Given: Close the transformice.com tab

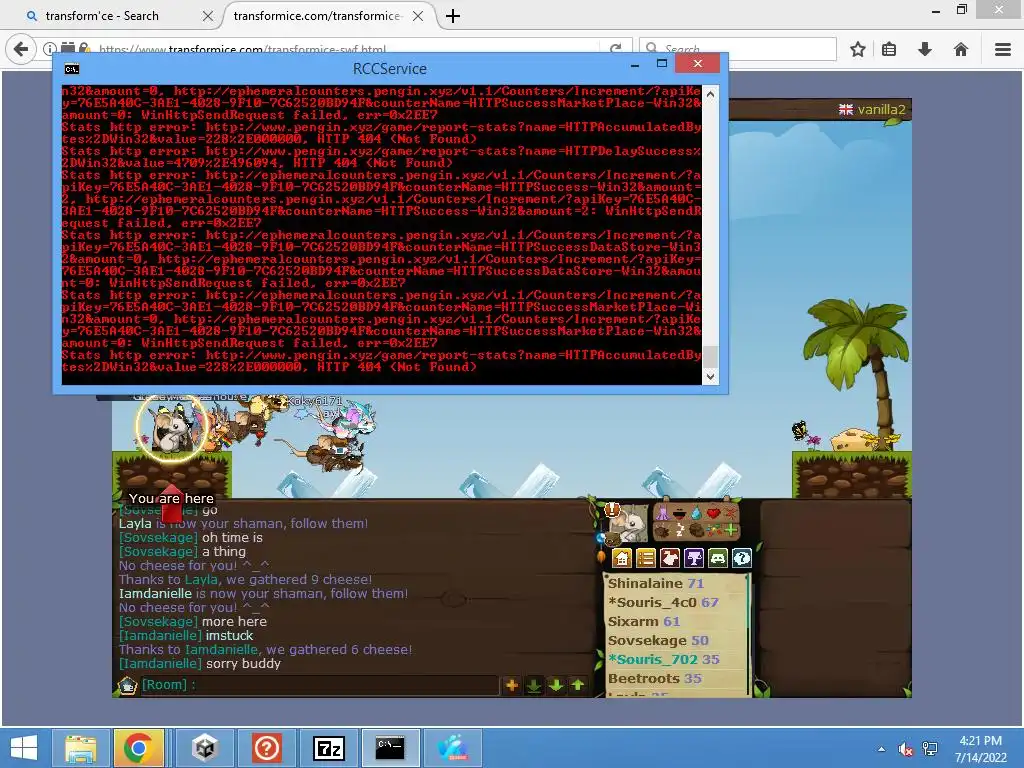Looking at the screenshot, I should [418, 16].
